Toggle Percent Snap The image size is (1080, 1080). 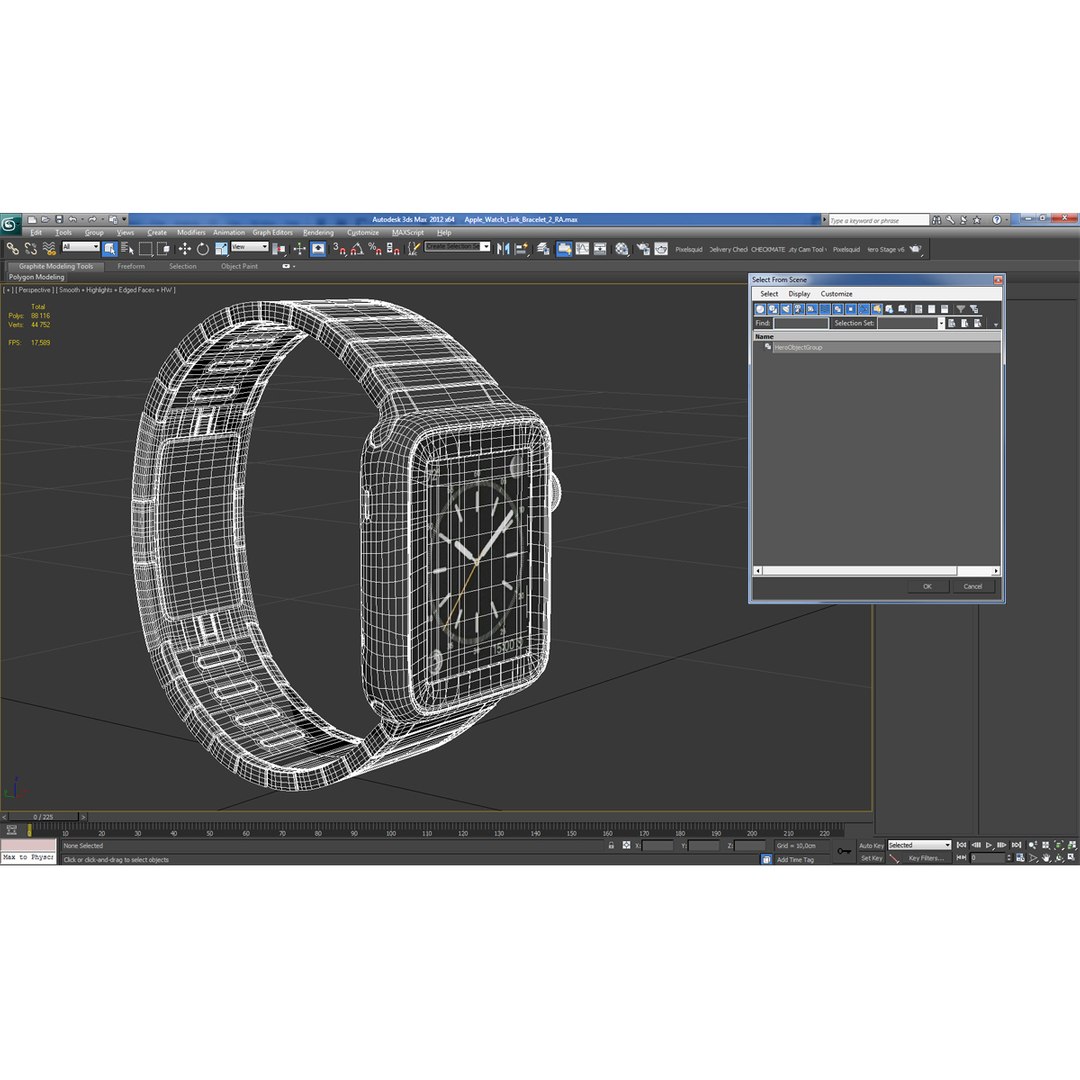375,249
